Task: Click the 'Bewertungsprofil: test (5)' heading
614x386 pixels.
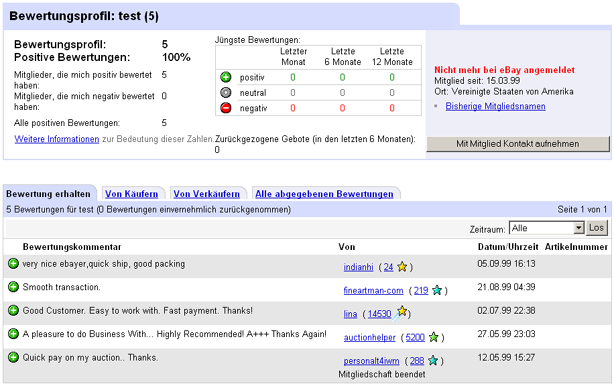Action: pos(84,16)
